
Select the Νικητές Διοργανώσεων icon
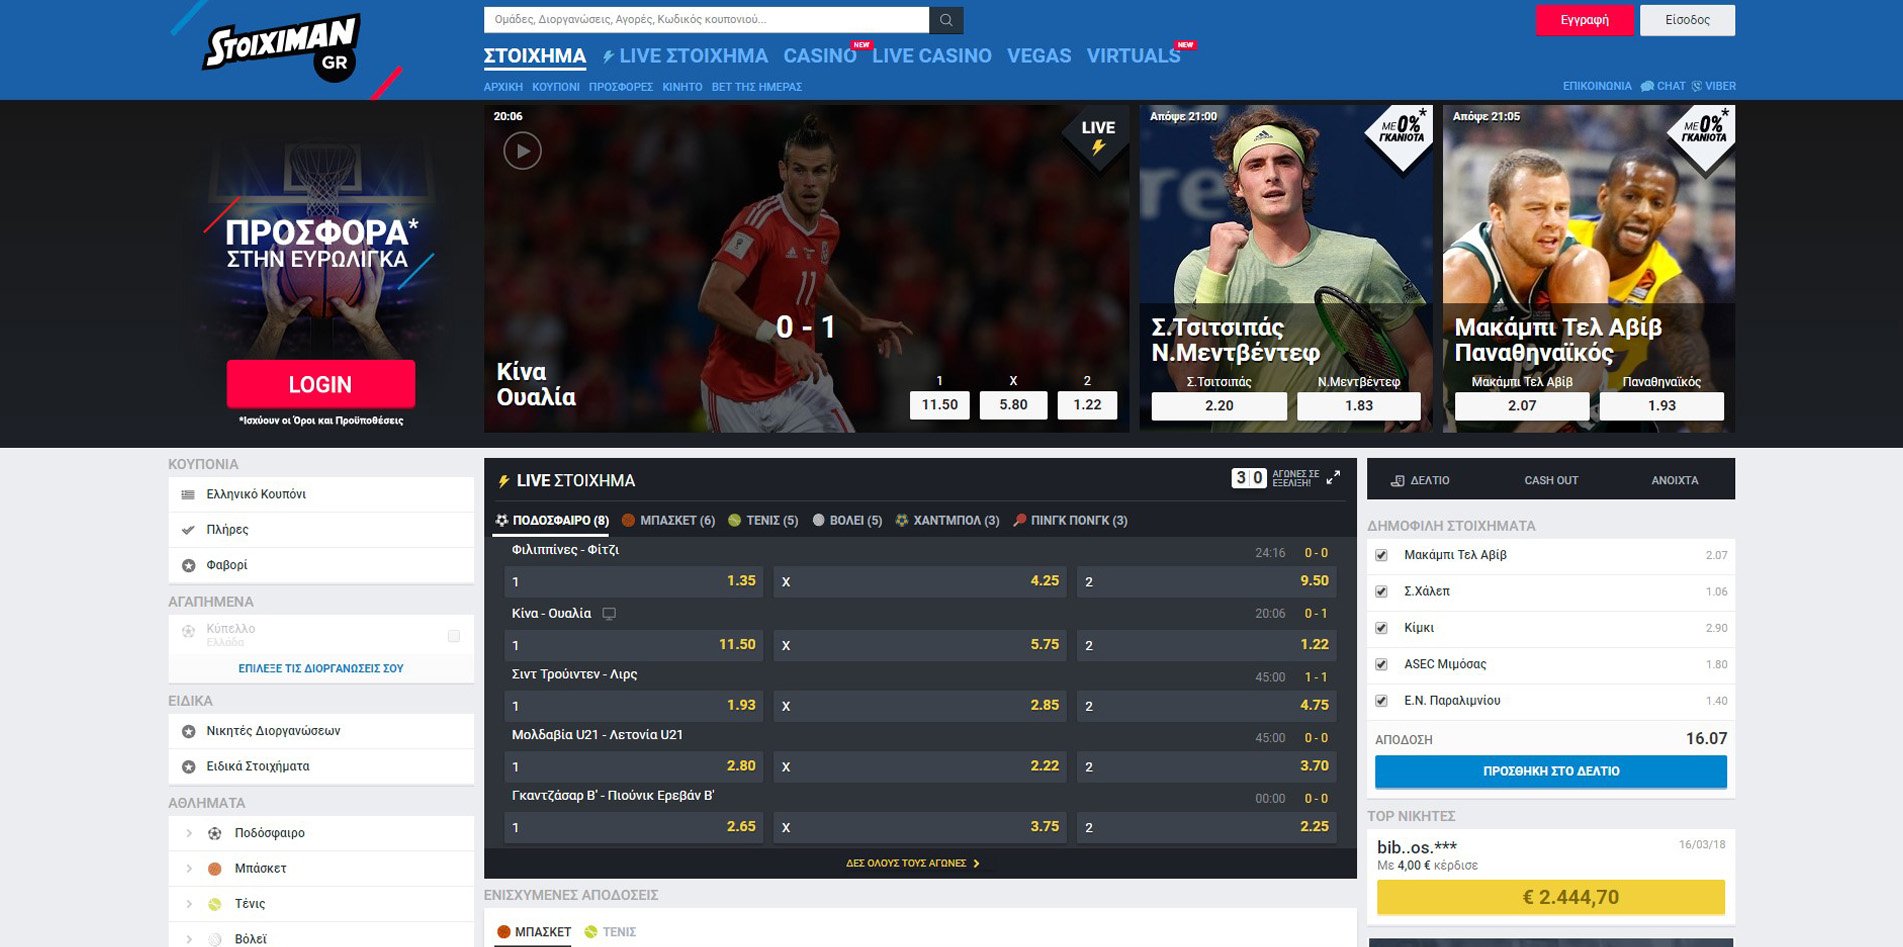188,732
